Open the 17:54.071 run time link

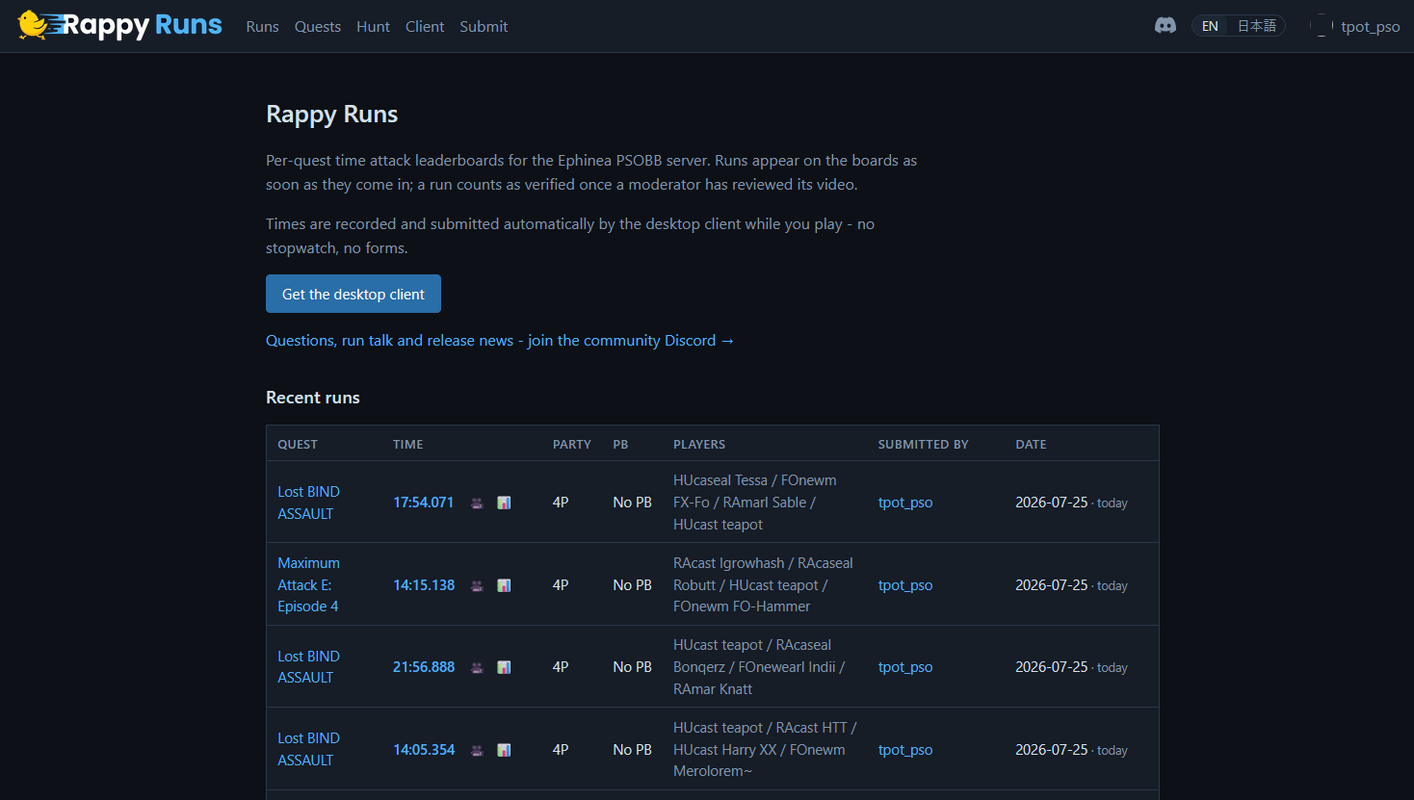click(x=423, y=503)
